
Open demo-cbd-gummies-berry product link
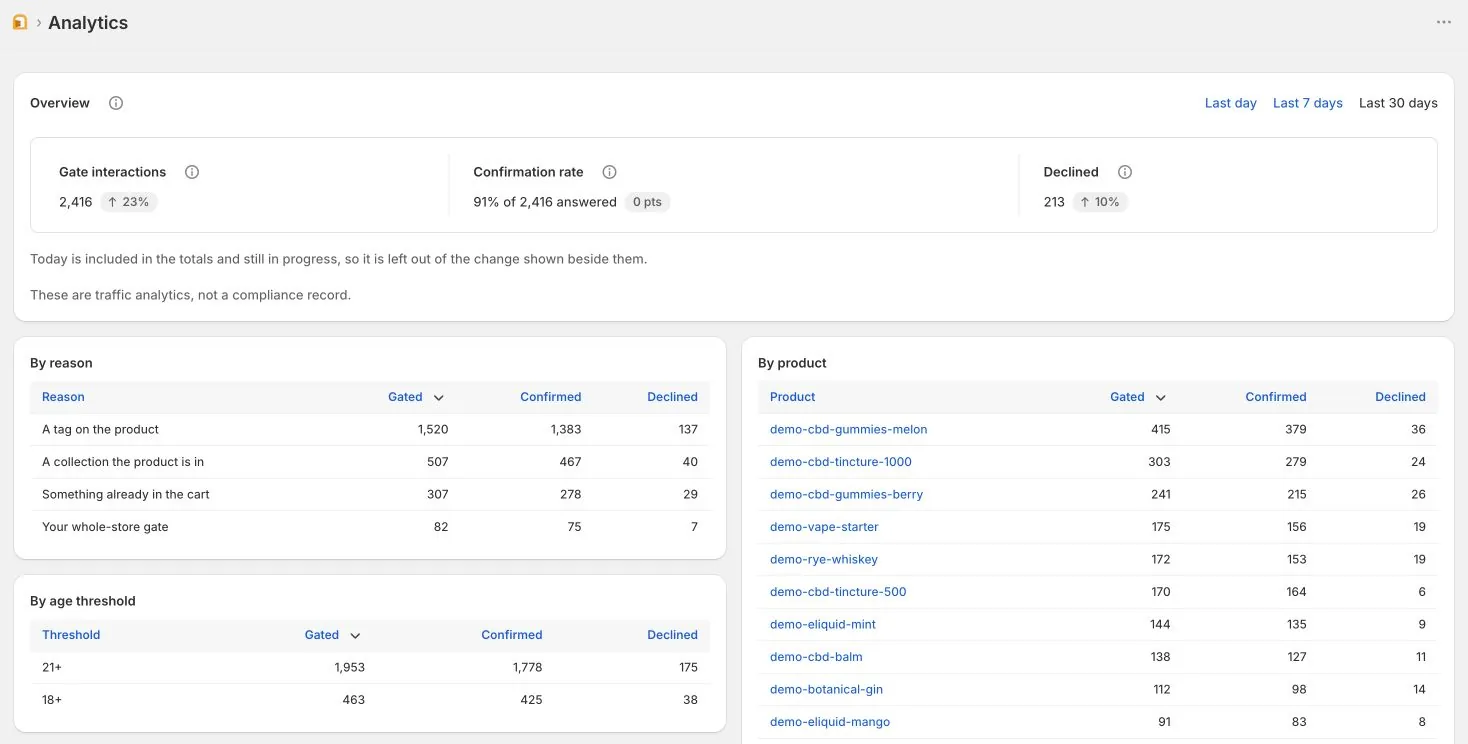[x=847, y=494]
